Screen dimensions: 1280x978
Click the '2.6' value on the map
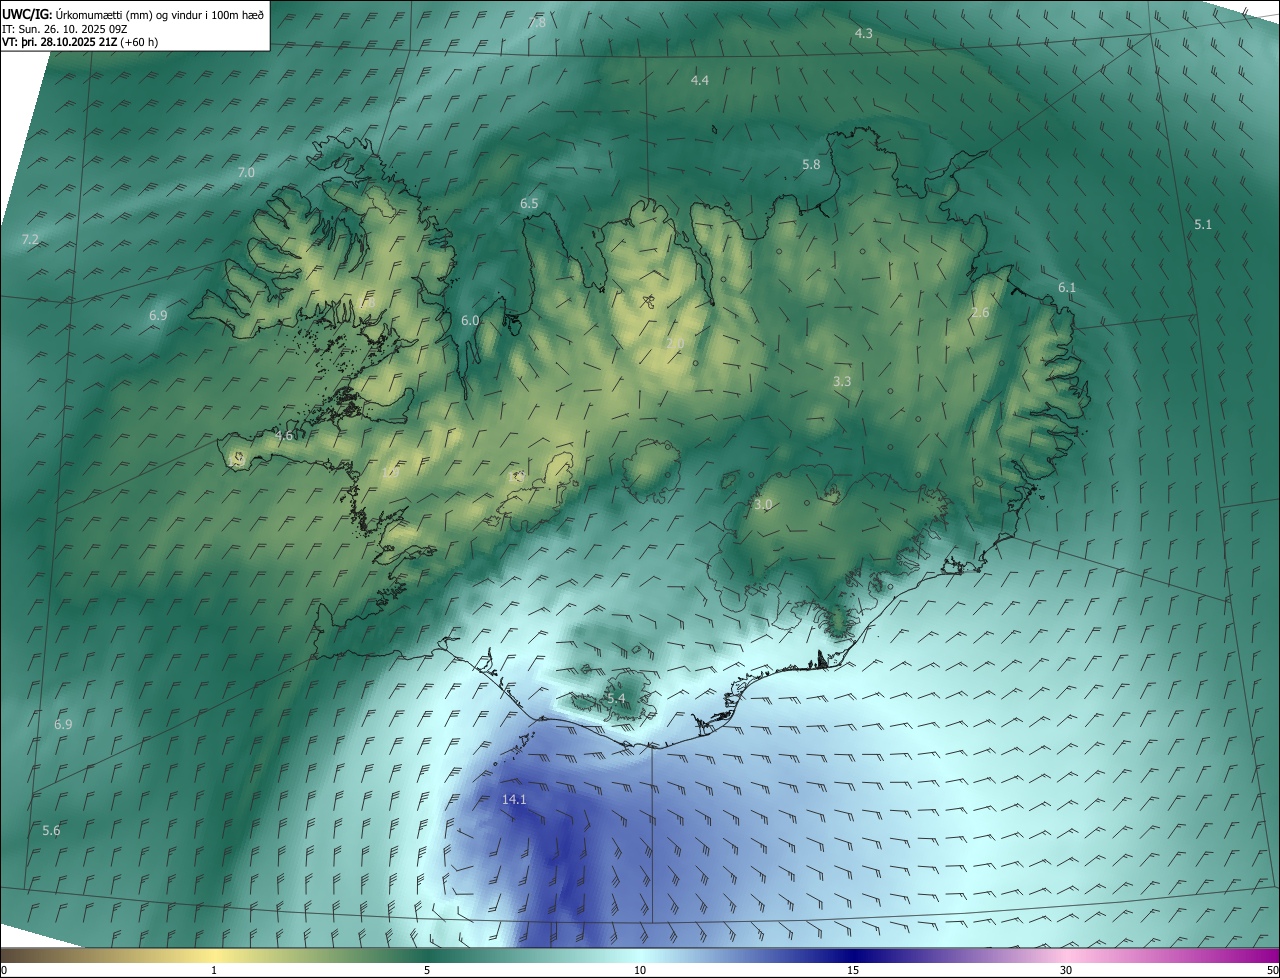[x=980, y=313]
